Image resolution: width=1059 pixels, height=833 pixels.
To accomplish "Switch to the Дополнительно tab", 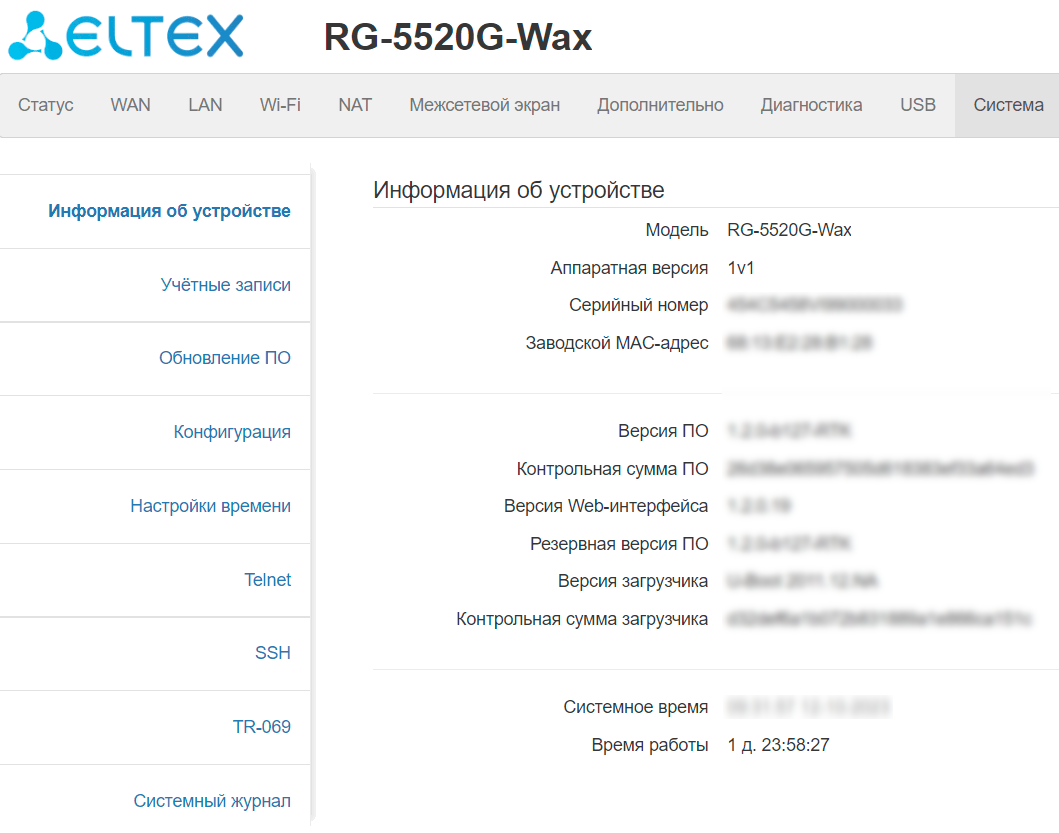I will click(x=660, y=105).
